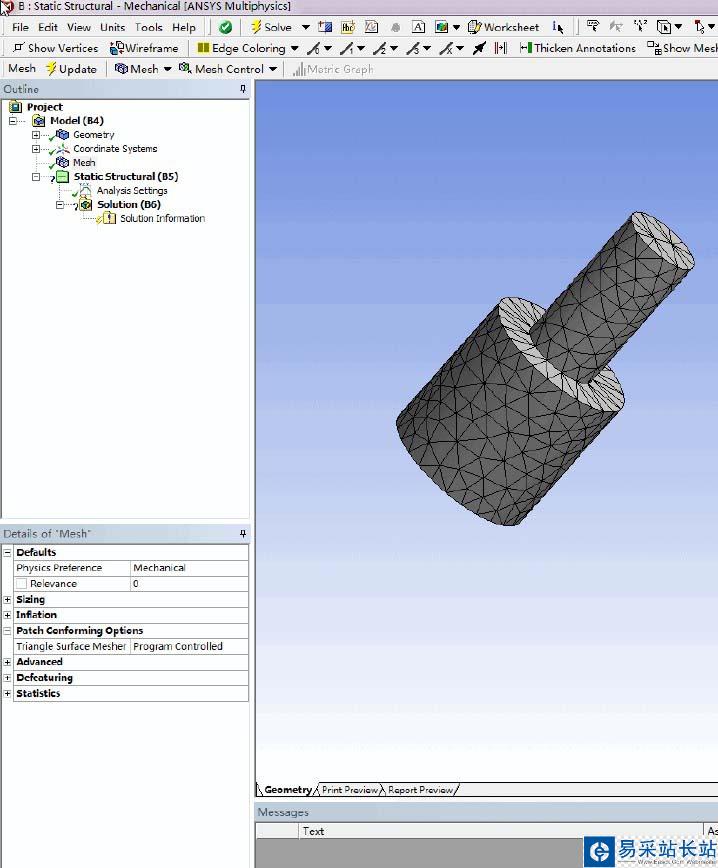This screenshot has height=868, width=718.
Task: Toggle the single edge (1) connection display
Action: [347, 49]
